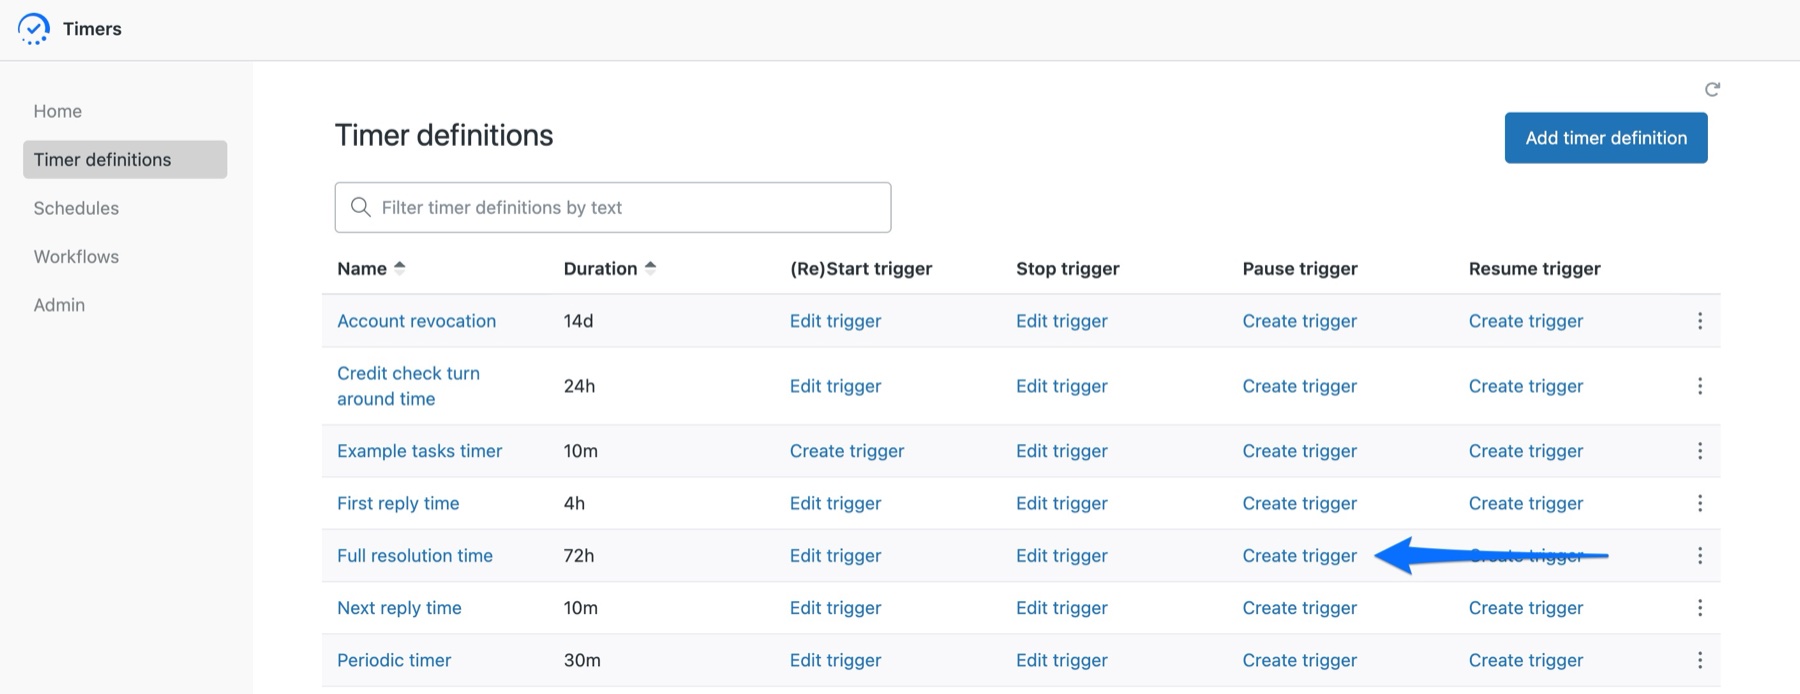
Task: Create a Pause trigger for Next reply time
Action: click(1300, 608)
